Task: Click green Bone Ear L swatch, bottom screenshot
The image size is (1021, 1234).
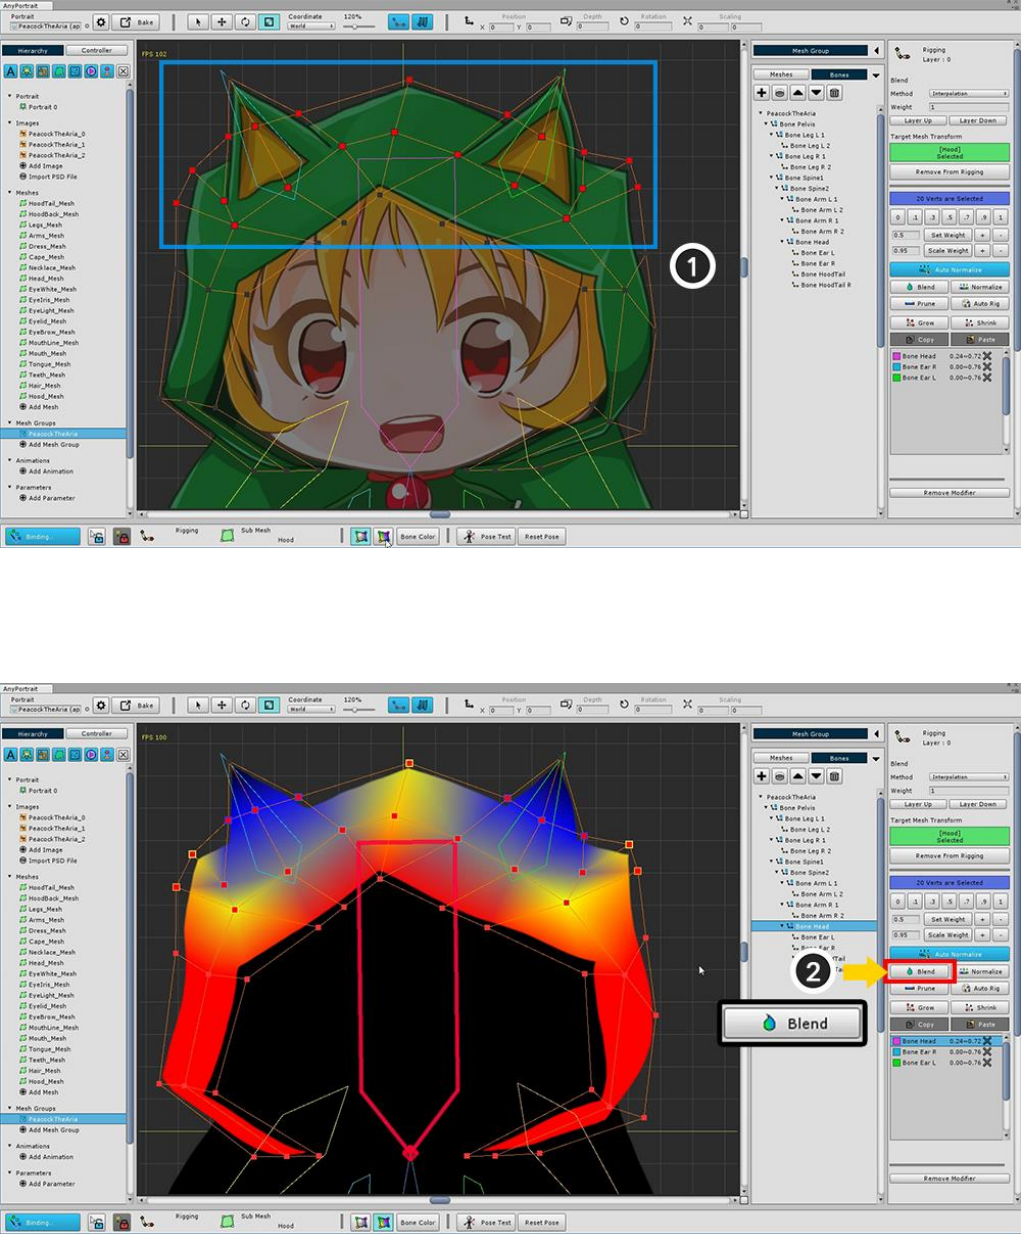Action: (x=896, y=1063)
